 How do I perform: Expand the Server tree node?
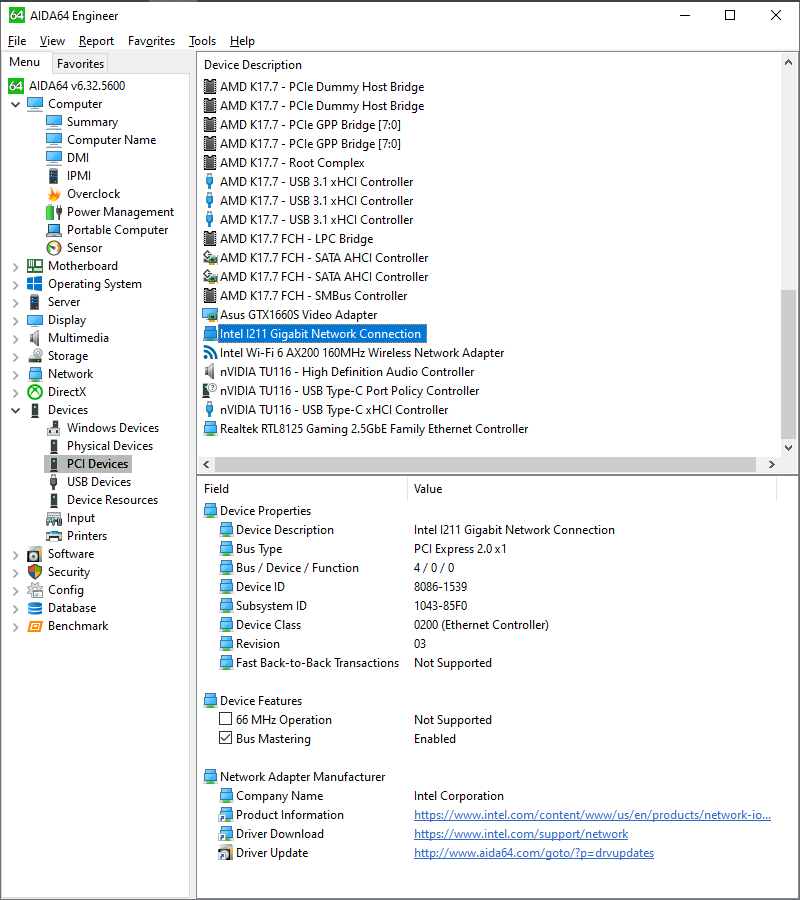15,302
